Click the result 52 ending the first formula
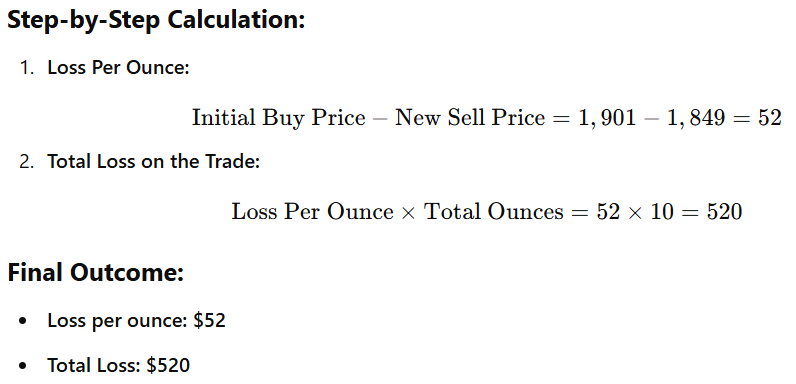This screenshot has width=796, height=384. pyautogui.click(x=770, y=118)
